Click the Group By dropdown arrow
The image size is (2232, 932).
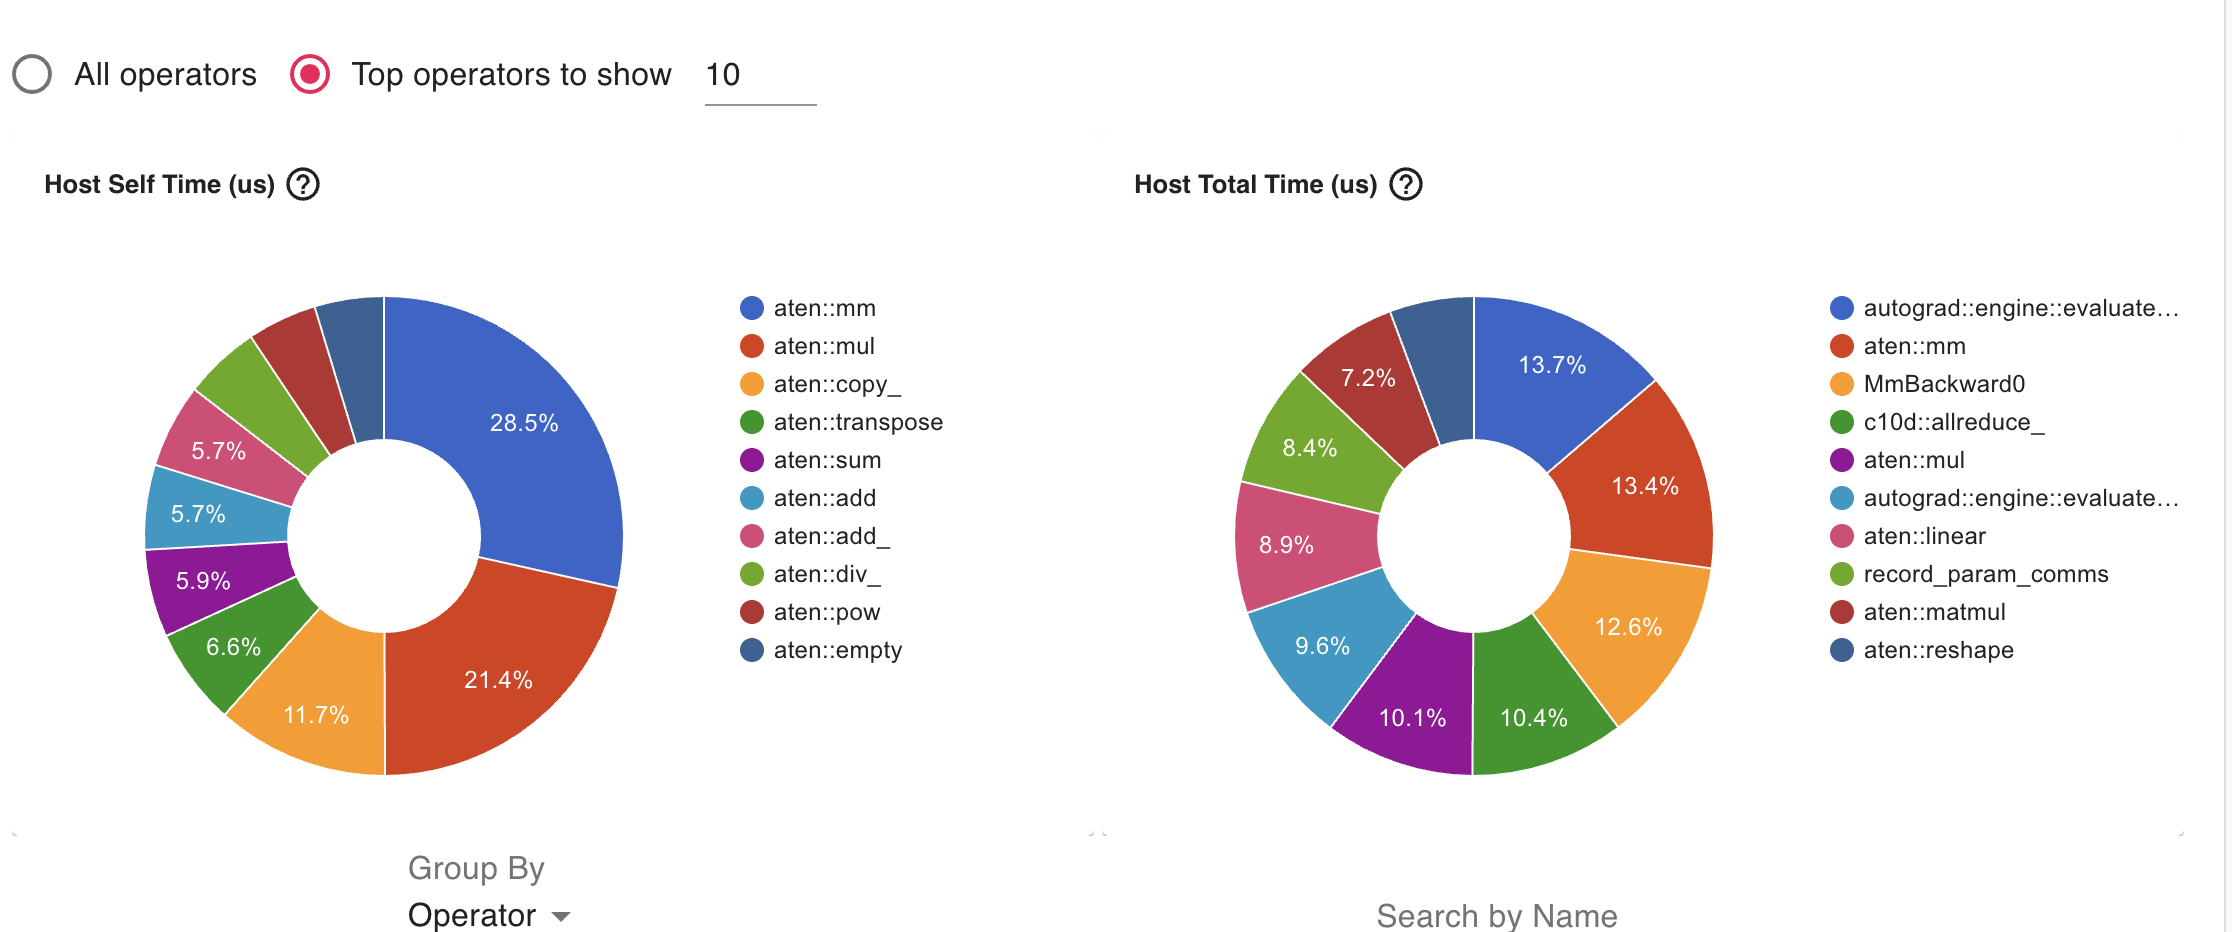point(561,916)
